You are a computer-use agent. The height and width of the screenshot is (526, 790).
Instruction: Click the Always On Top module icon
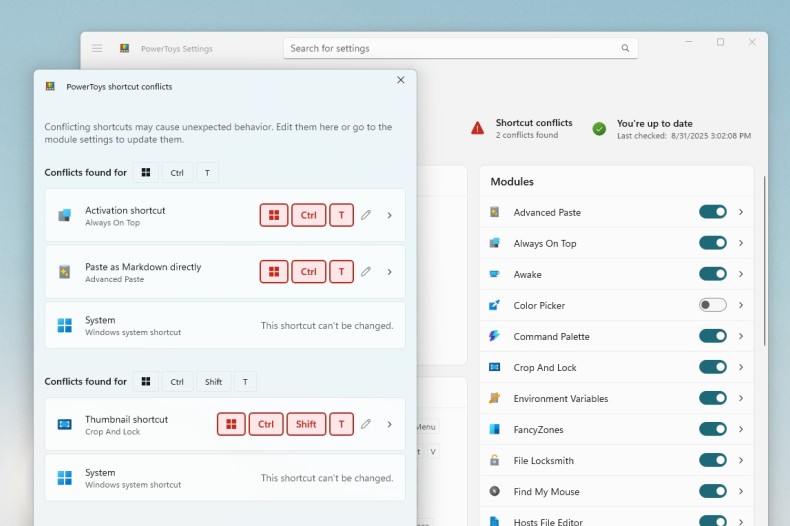click(x=495, y=243)
